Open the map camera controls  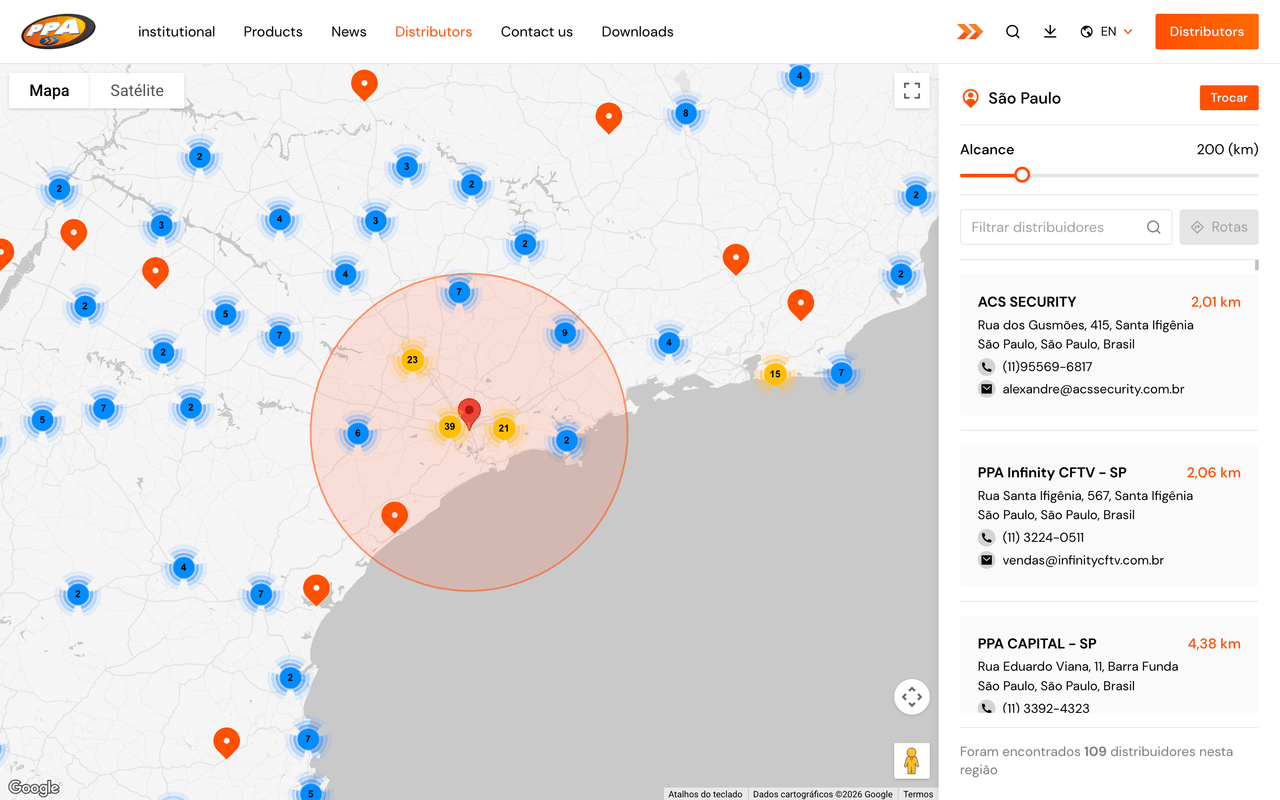click(x=912, y=697)
